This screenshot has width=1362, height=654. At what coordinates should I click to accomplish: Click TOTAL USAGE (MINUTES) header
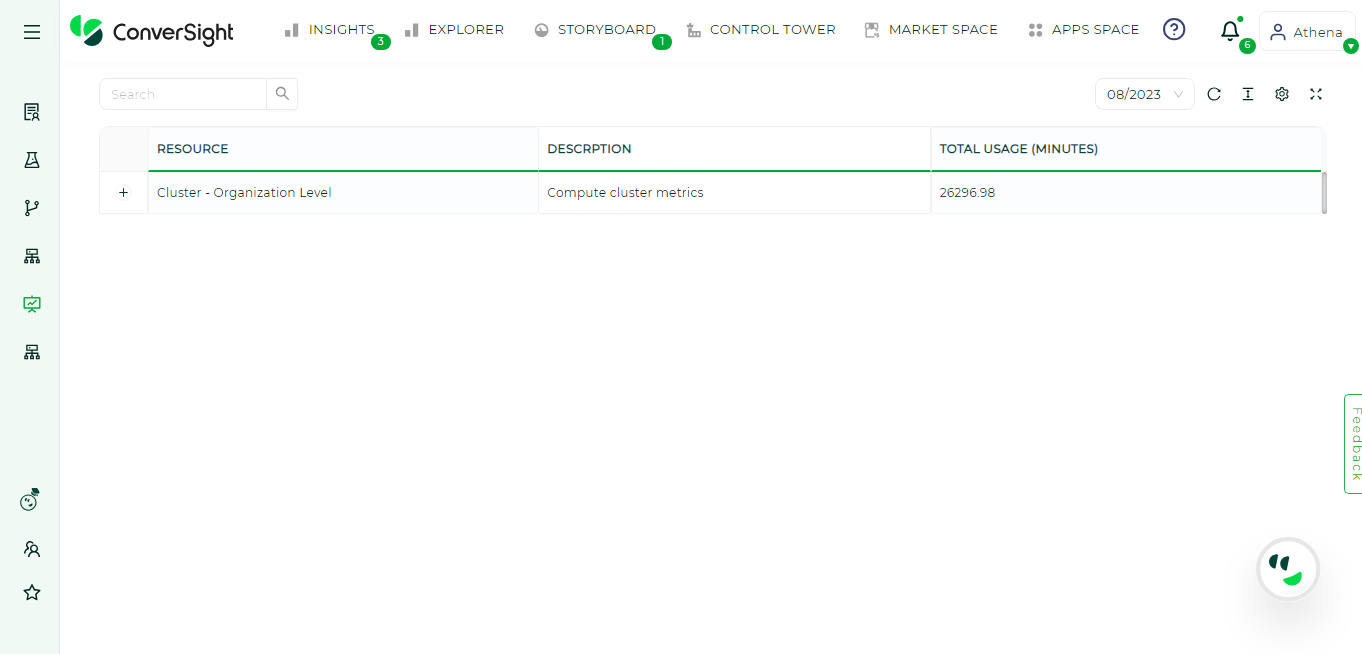click(1126, 149)
